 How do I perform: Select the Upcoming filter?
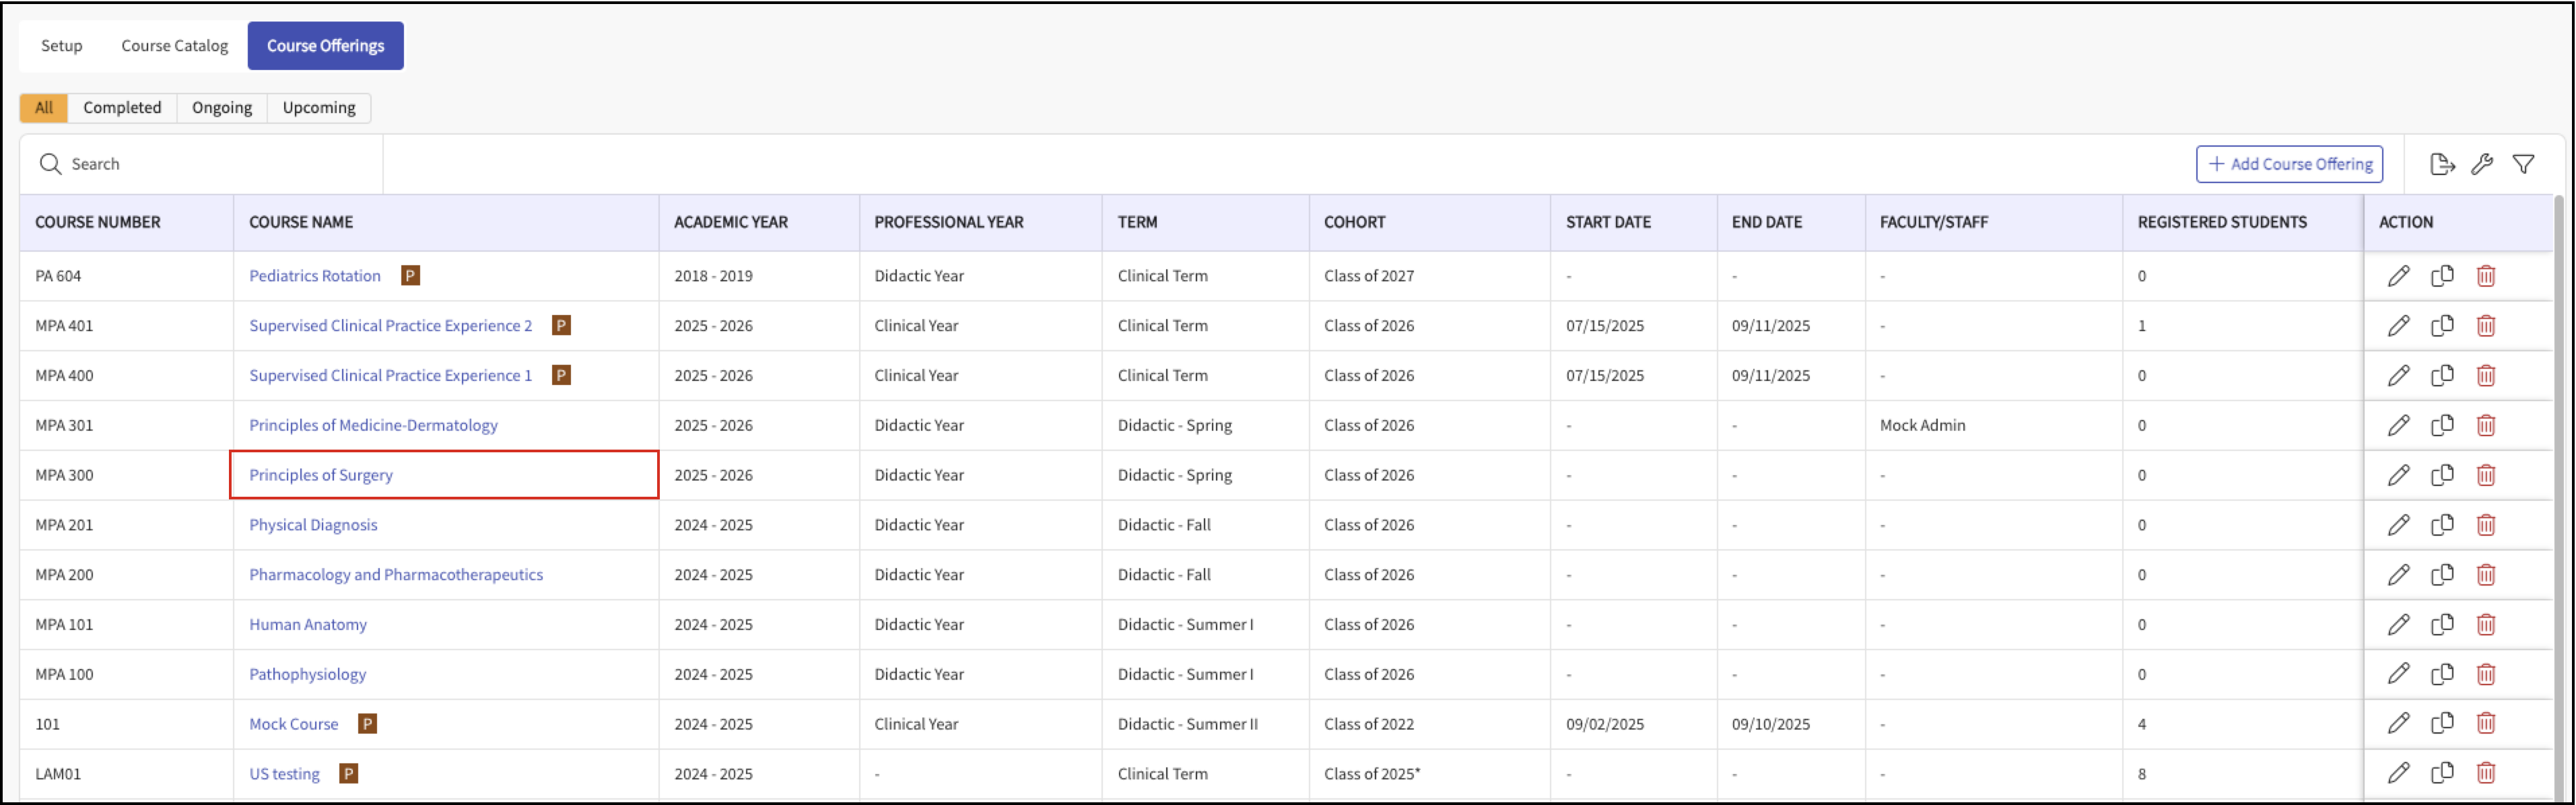(319, 108)
